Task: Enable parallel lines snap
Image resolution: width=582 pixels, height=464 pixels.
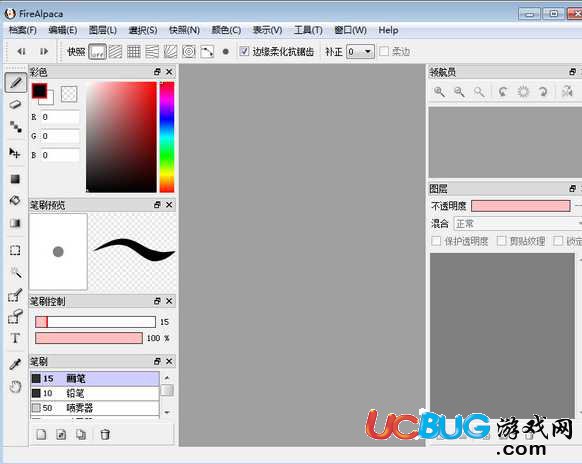Action: tap(115, 52)
